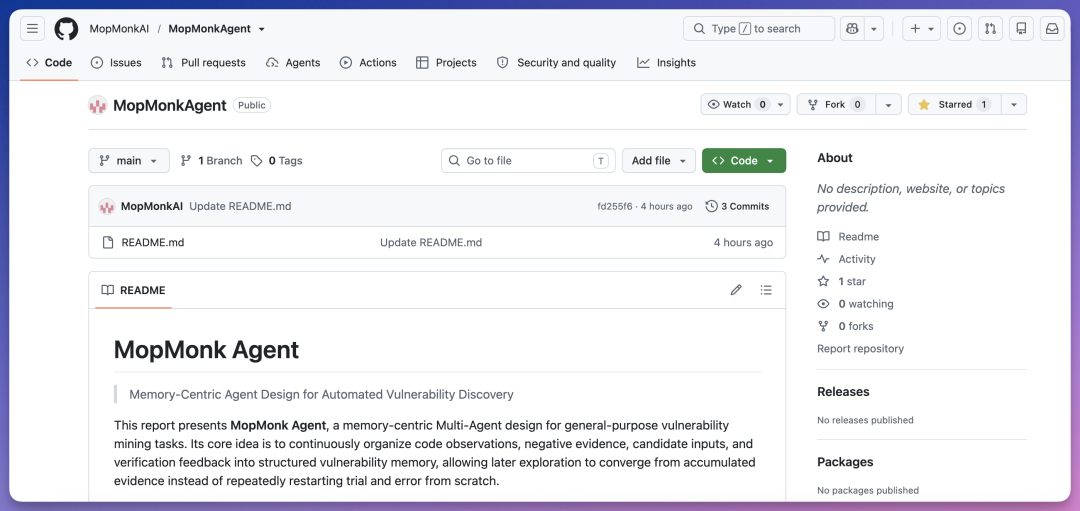Open Activity link in About sidebar
Screen dimensions: 1080x511
tap(847, 259)
